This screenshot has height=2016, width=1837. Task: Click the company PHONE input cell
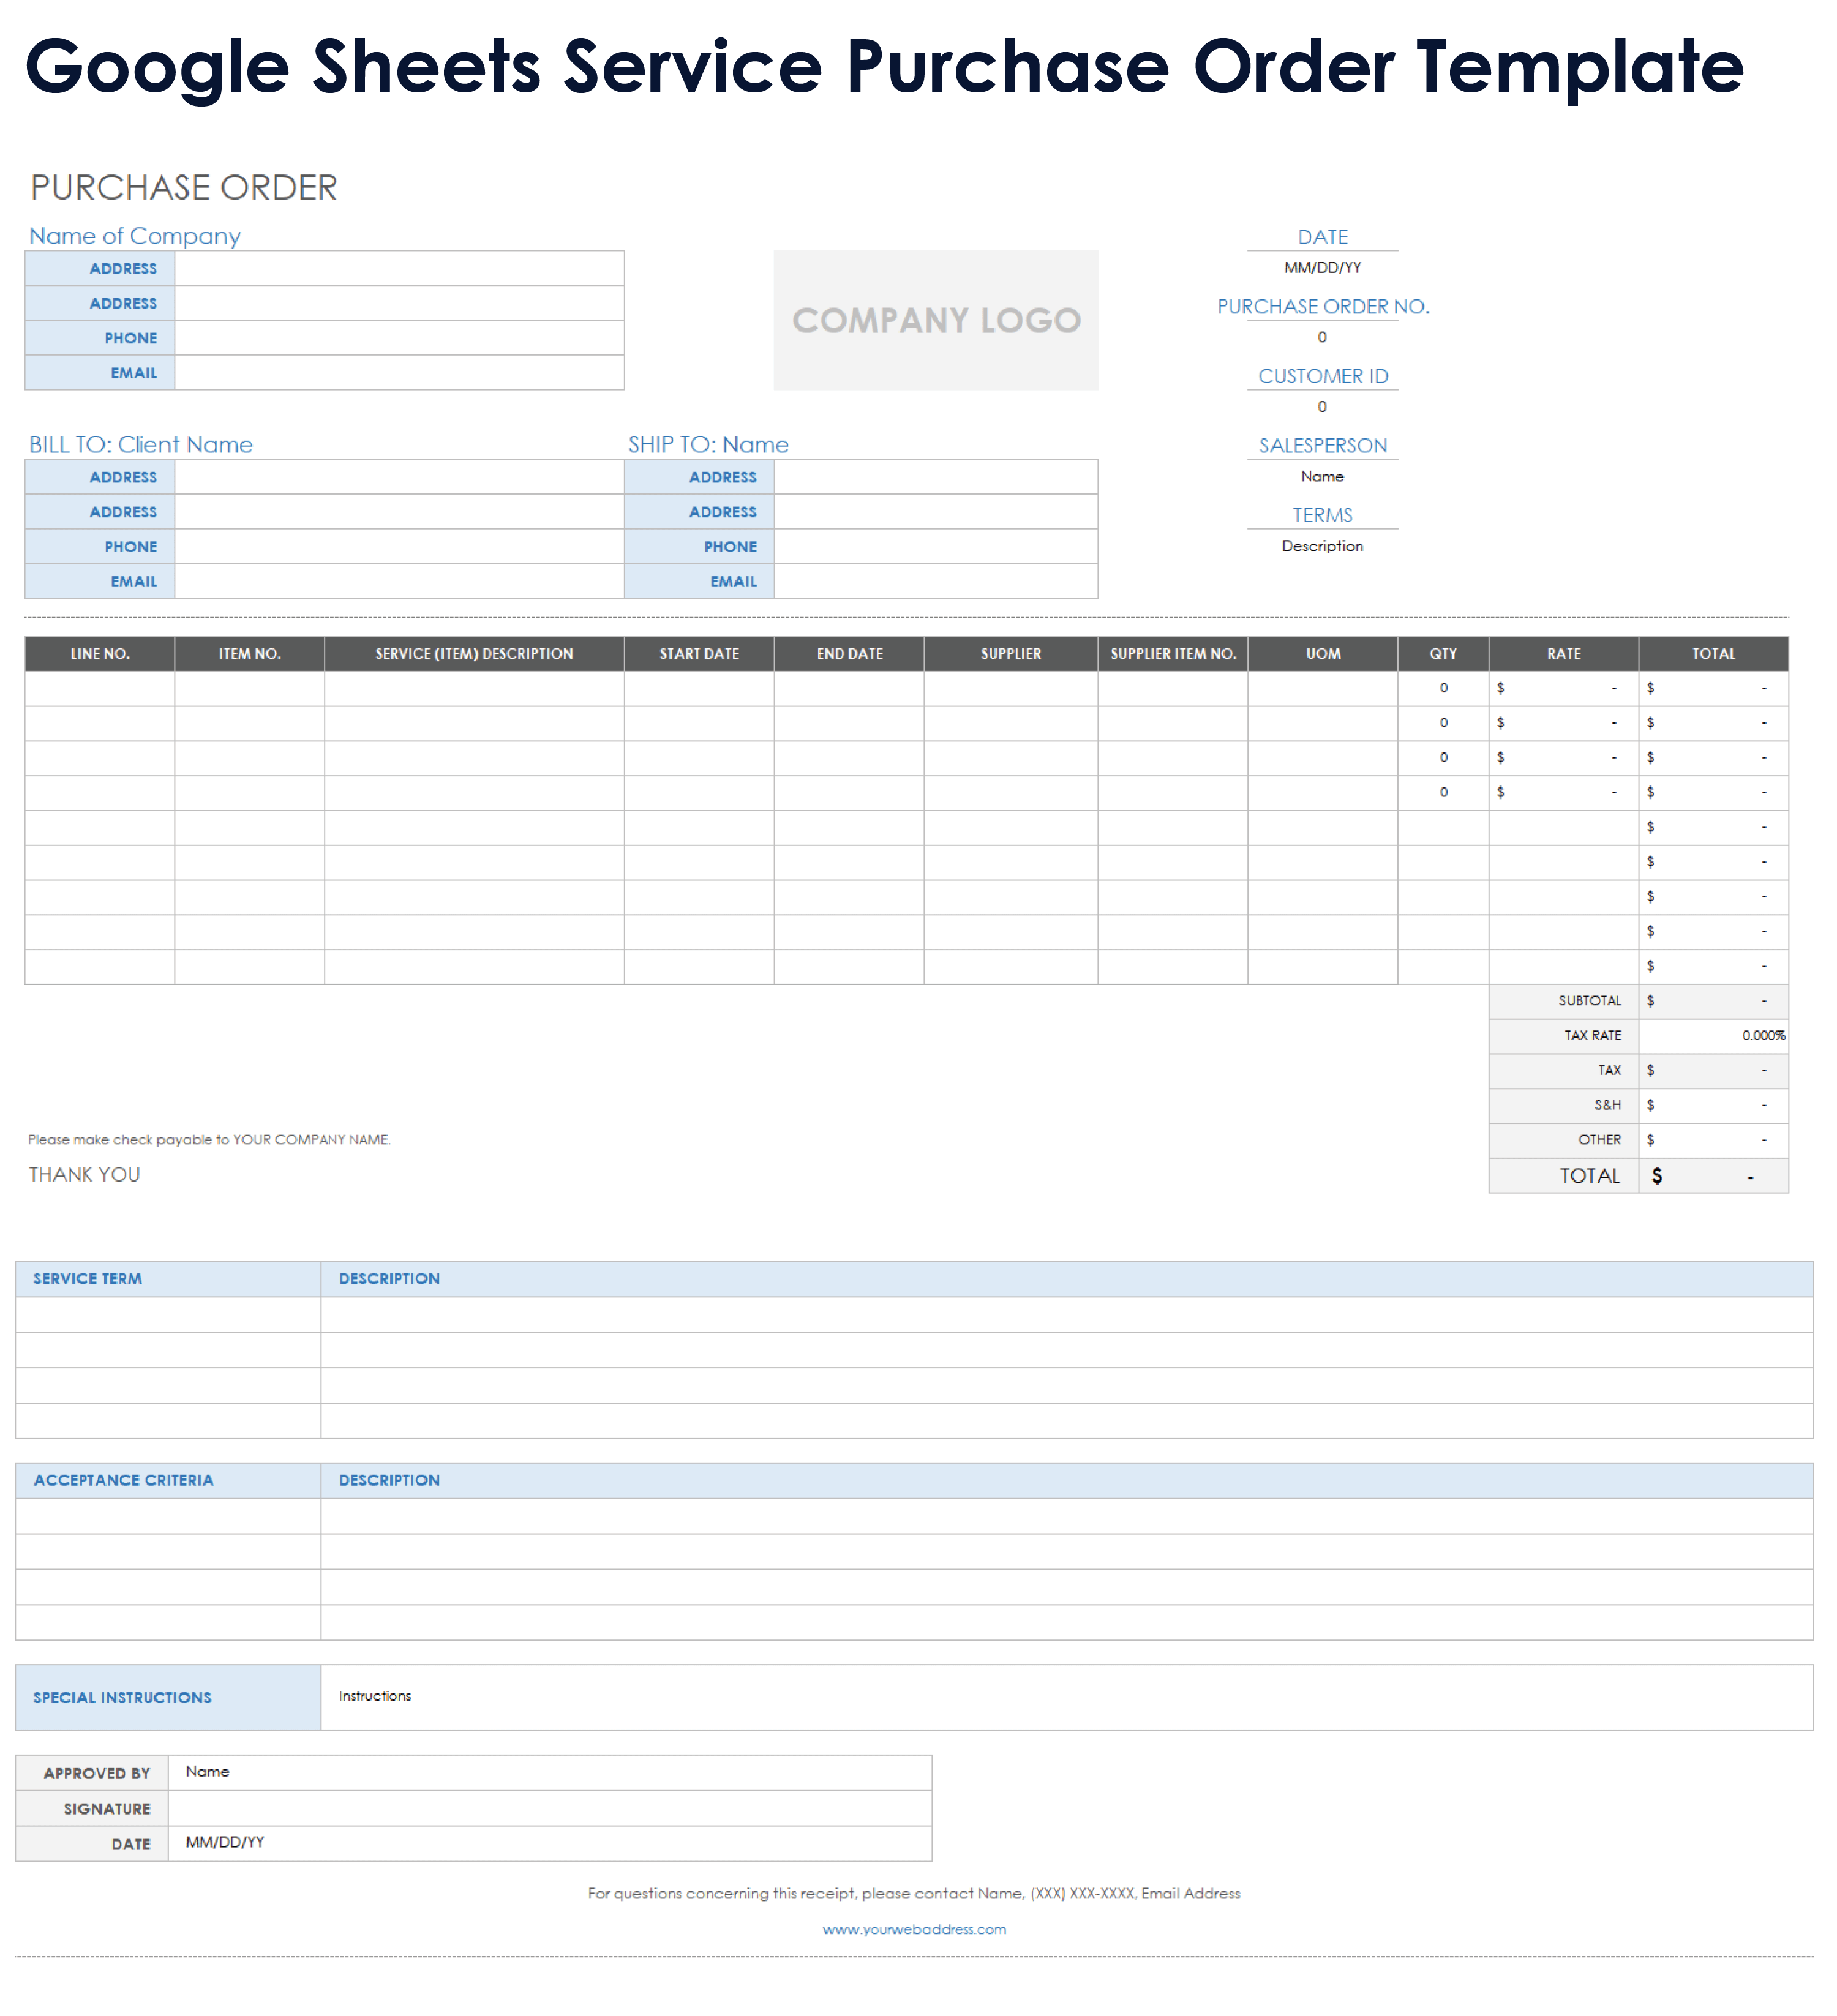tap(399, 338)
